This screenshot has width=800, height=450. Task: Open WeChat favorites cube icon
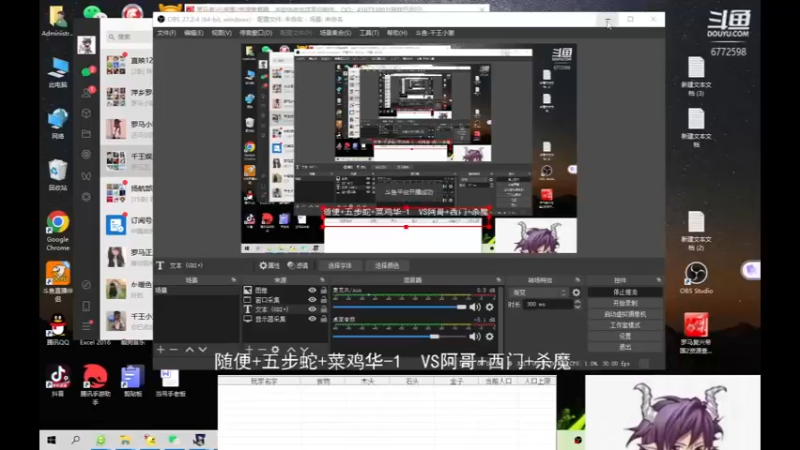[86, 113]
